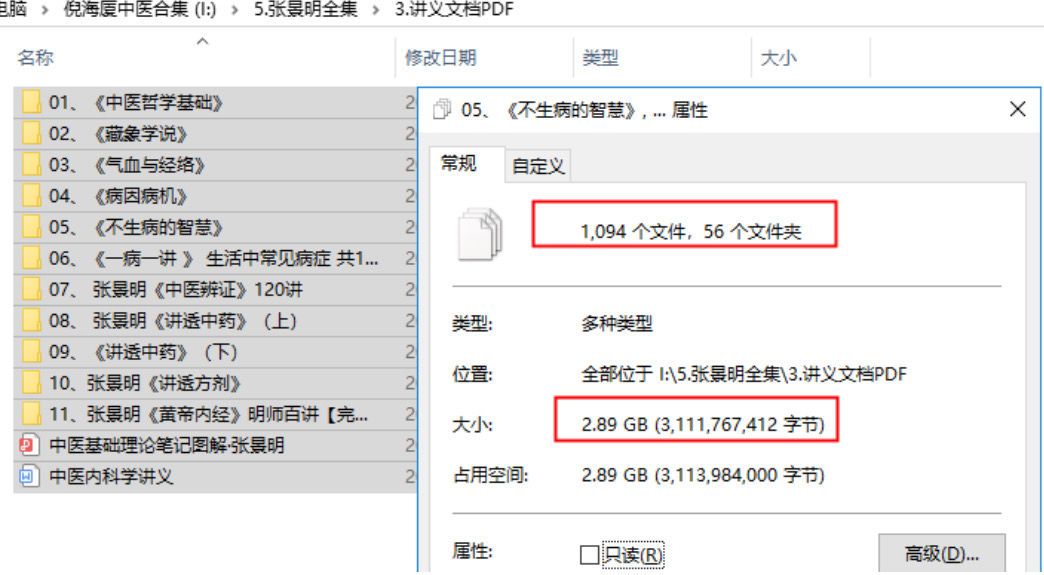Click folder icon of 10、张景明《讲透方剂》

click(31, 383)
